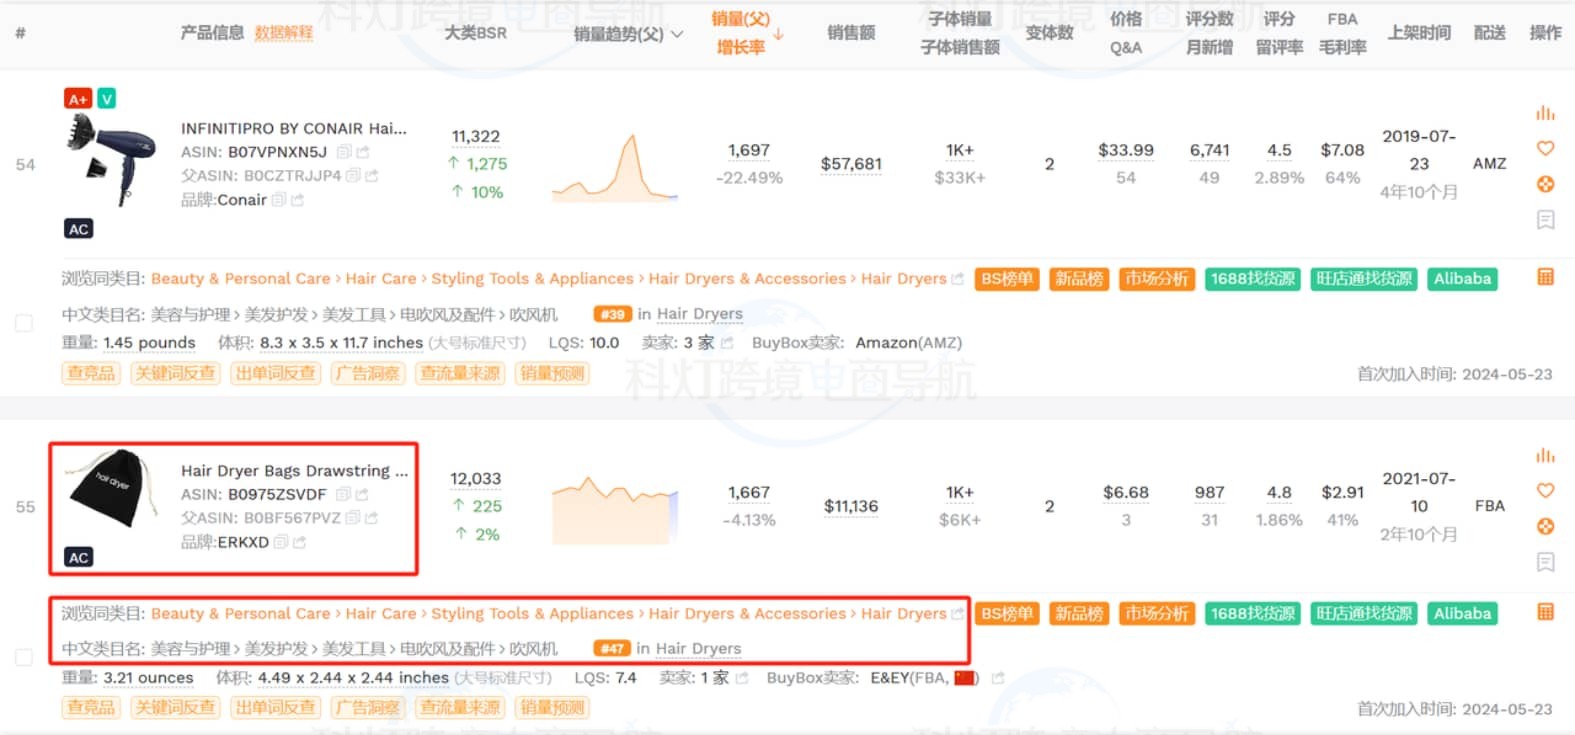Open parent ASIN B0CZTRJJP4 external link icon
The width and height of the screenshot is (1575, 735).
(372, 175)
